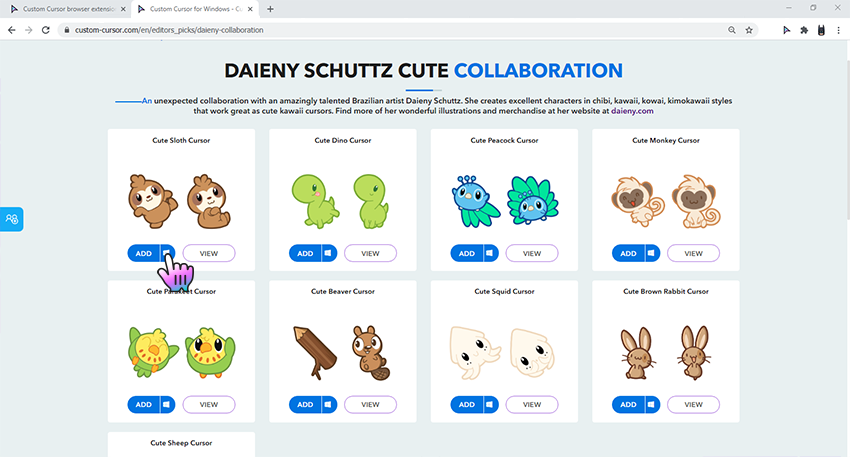850x457 pixels.
Task: Click the address bar URL
Action: 169,30
